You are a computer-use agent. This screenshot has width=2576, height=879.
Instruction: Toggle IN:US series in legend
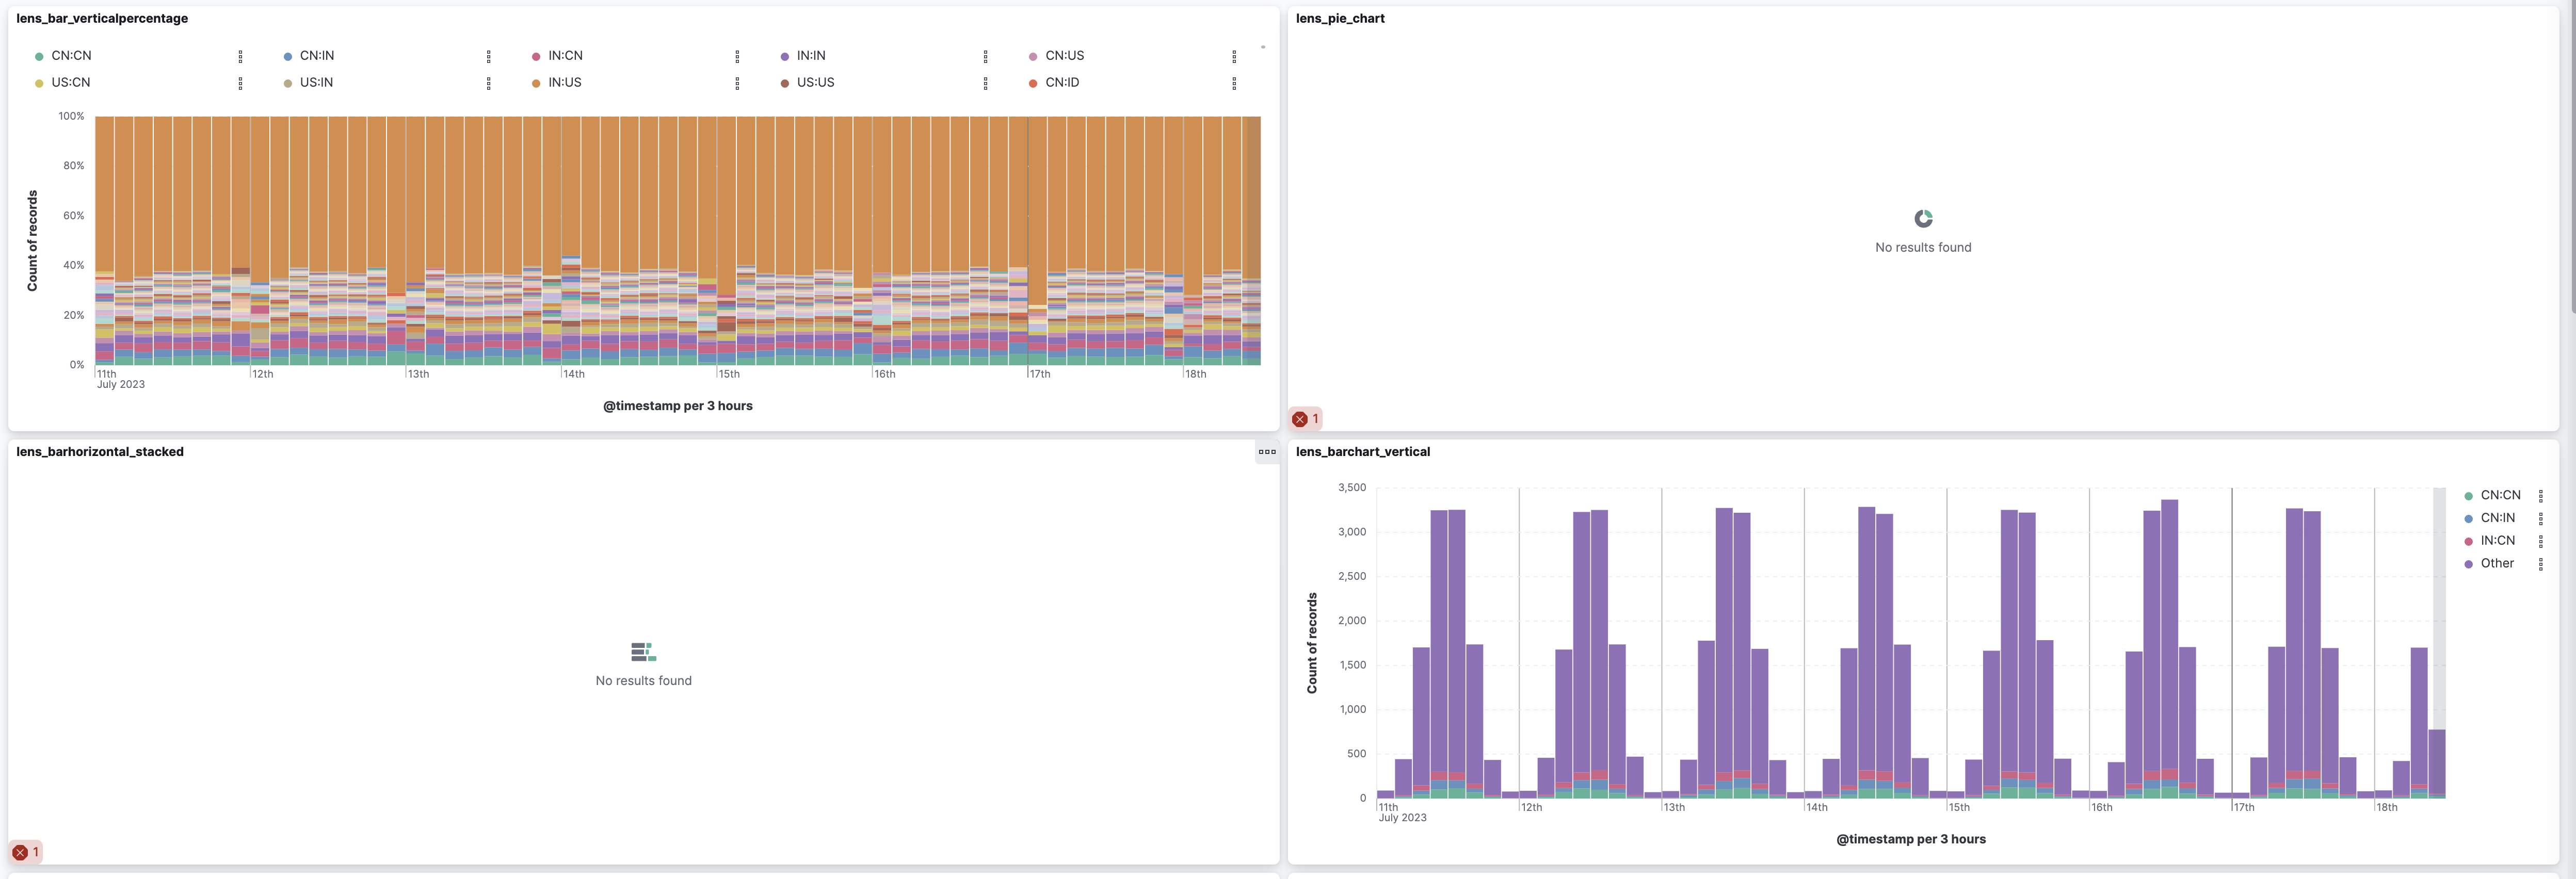point(564,83)
